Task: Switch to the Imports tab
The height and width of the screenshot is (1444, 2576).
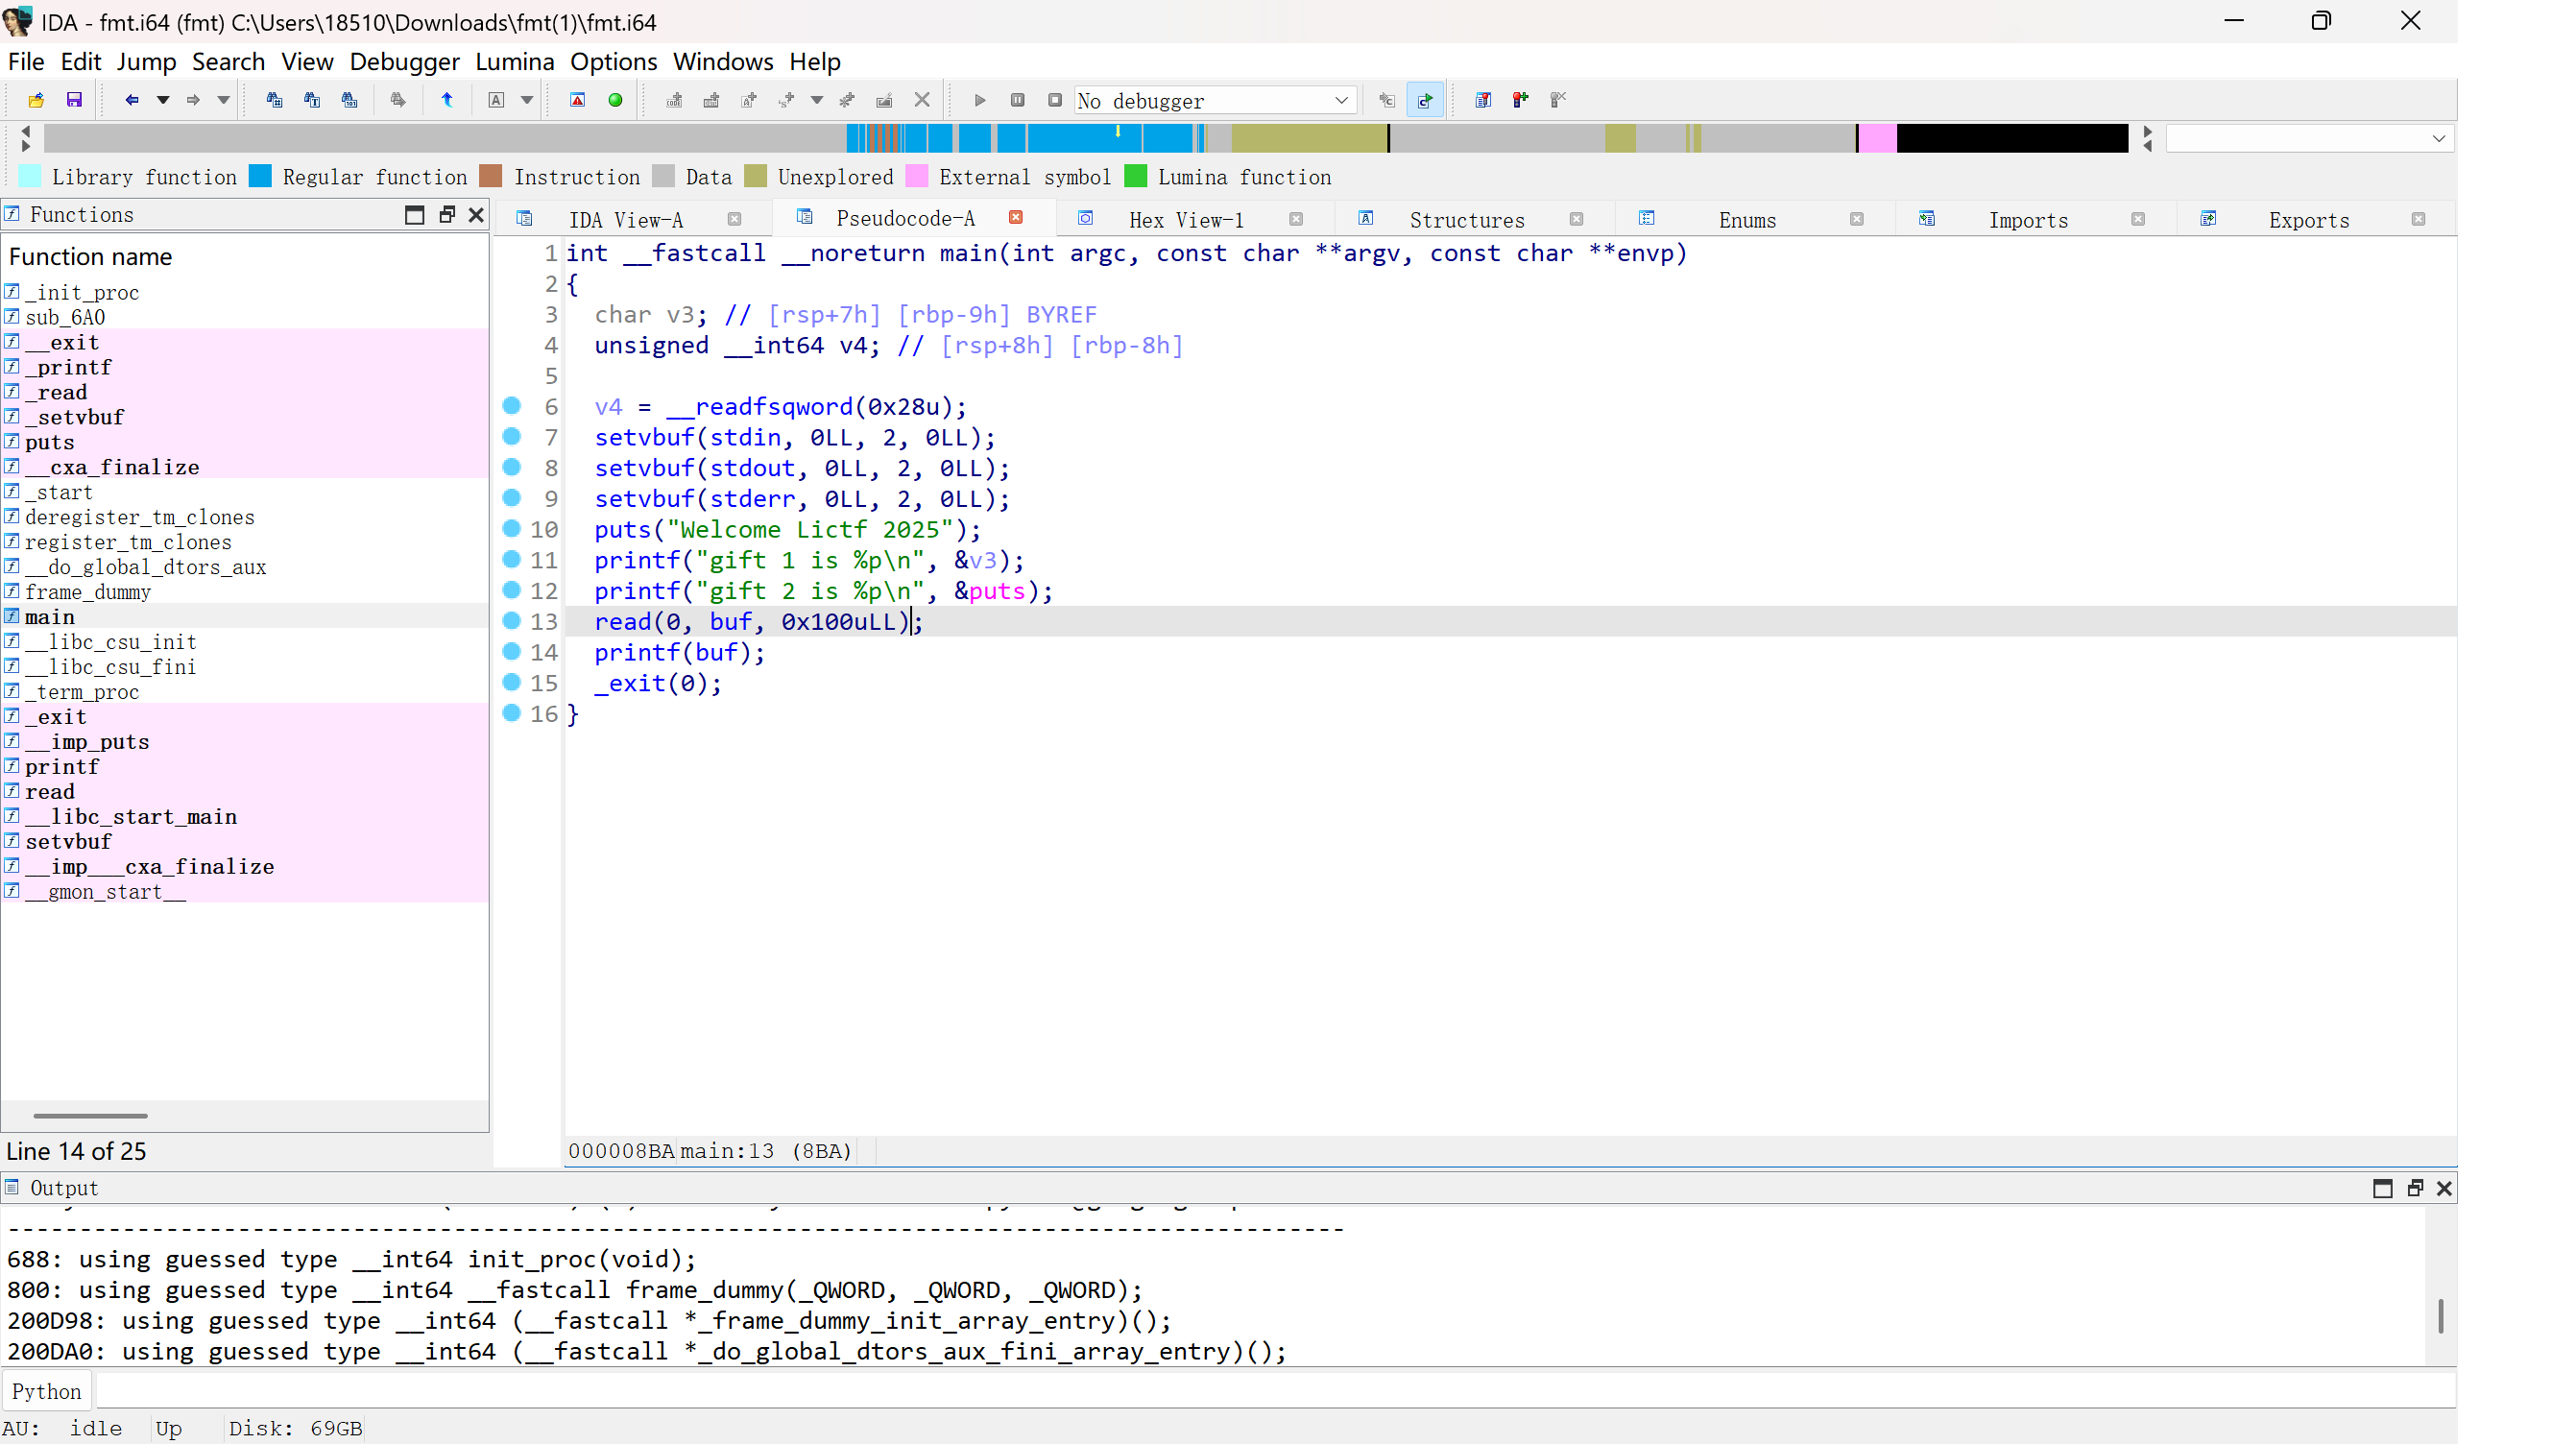Action: [2028, 220]
